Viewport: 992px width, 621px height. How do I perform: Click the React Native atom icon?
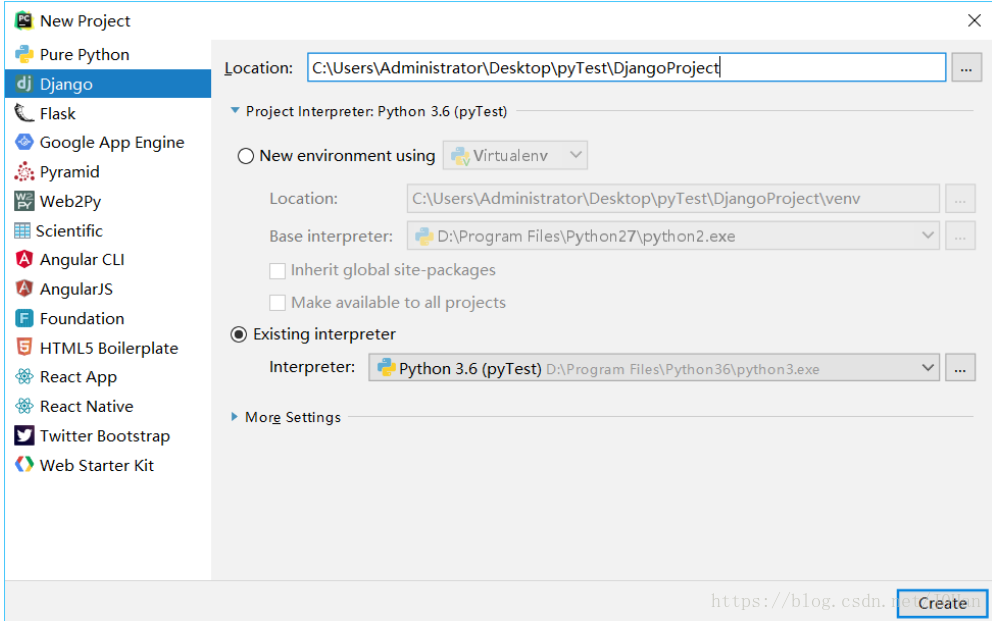click(24, 406)
